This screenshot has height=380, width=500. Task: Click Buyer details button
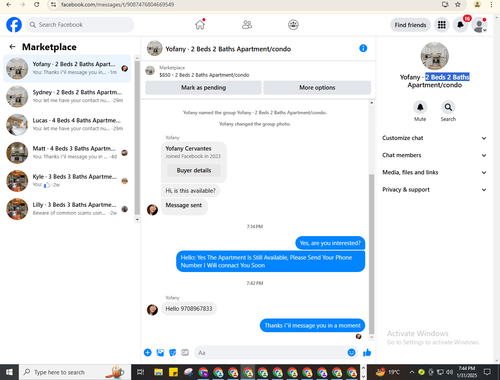click(194, 170)
